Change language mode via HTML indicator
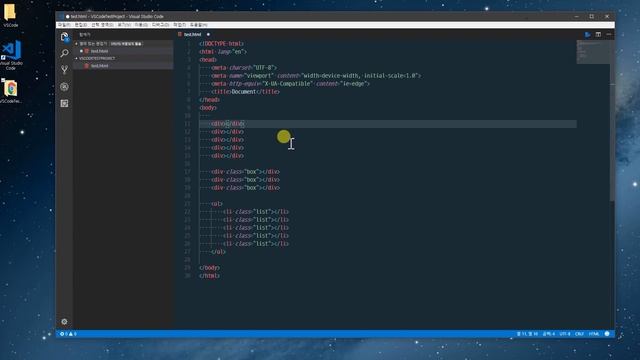640x360 pixels. pyautogui.click(x=594, y=334)
